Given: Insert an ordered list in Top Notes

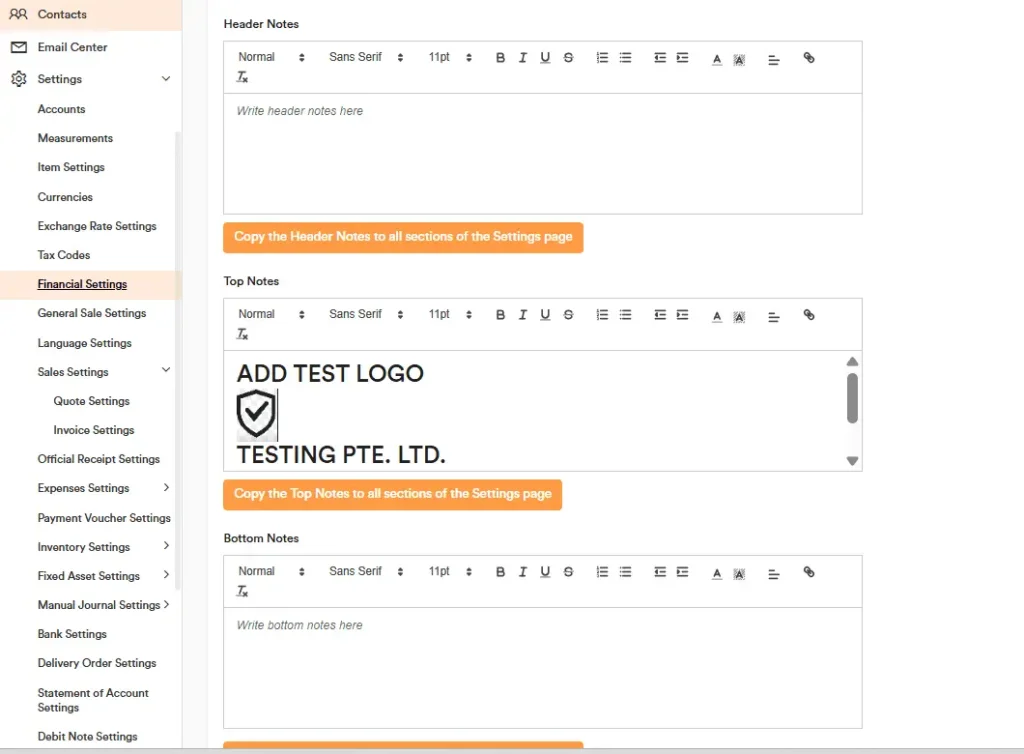Looking at the screenshot, I should (601, 314).
